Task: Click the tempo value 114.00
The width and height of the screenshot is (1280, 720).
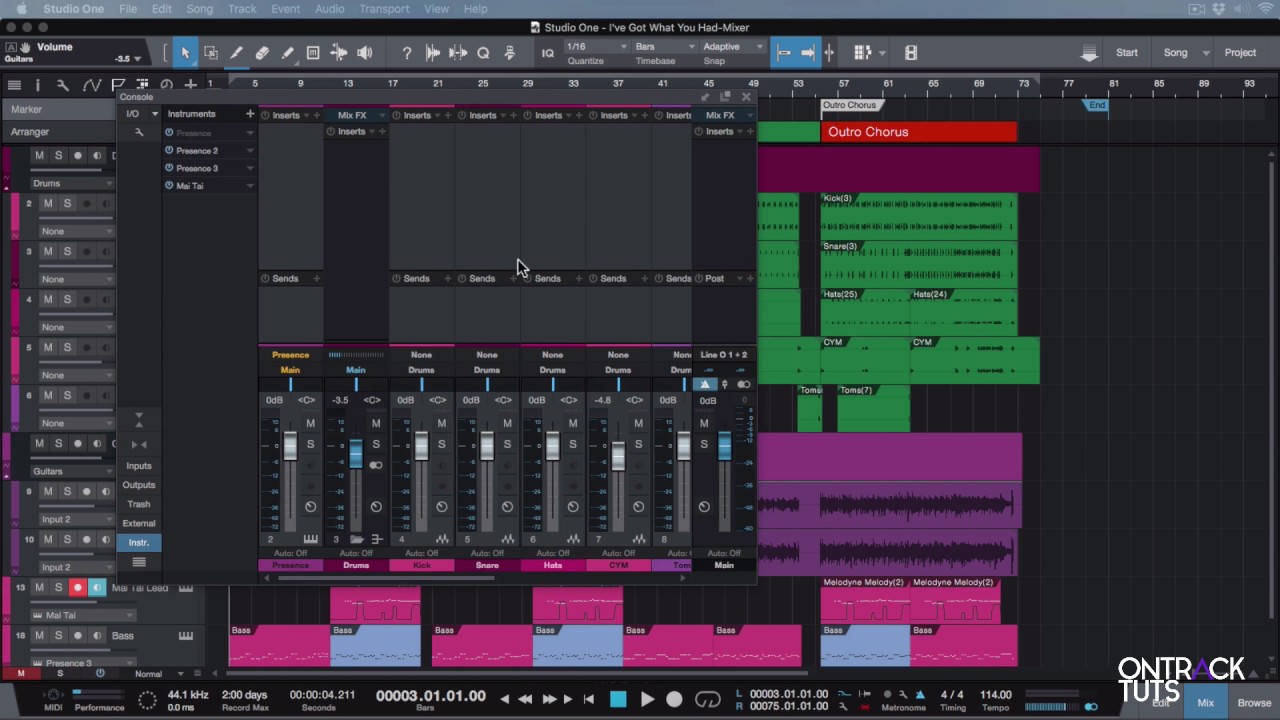Action: click(995, 695)
